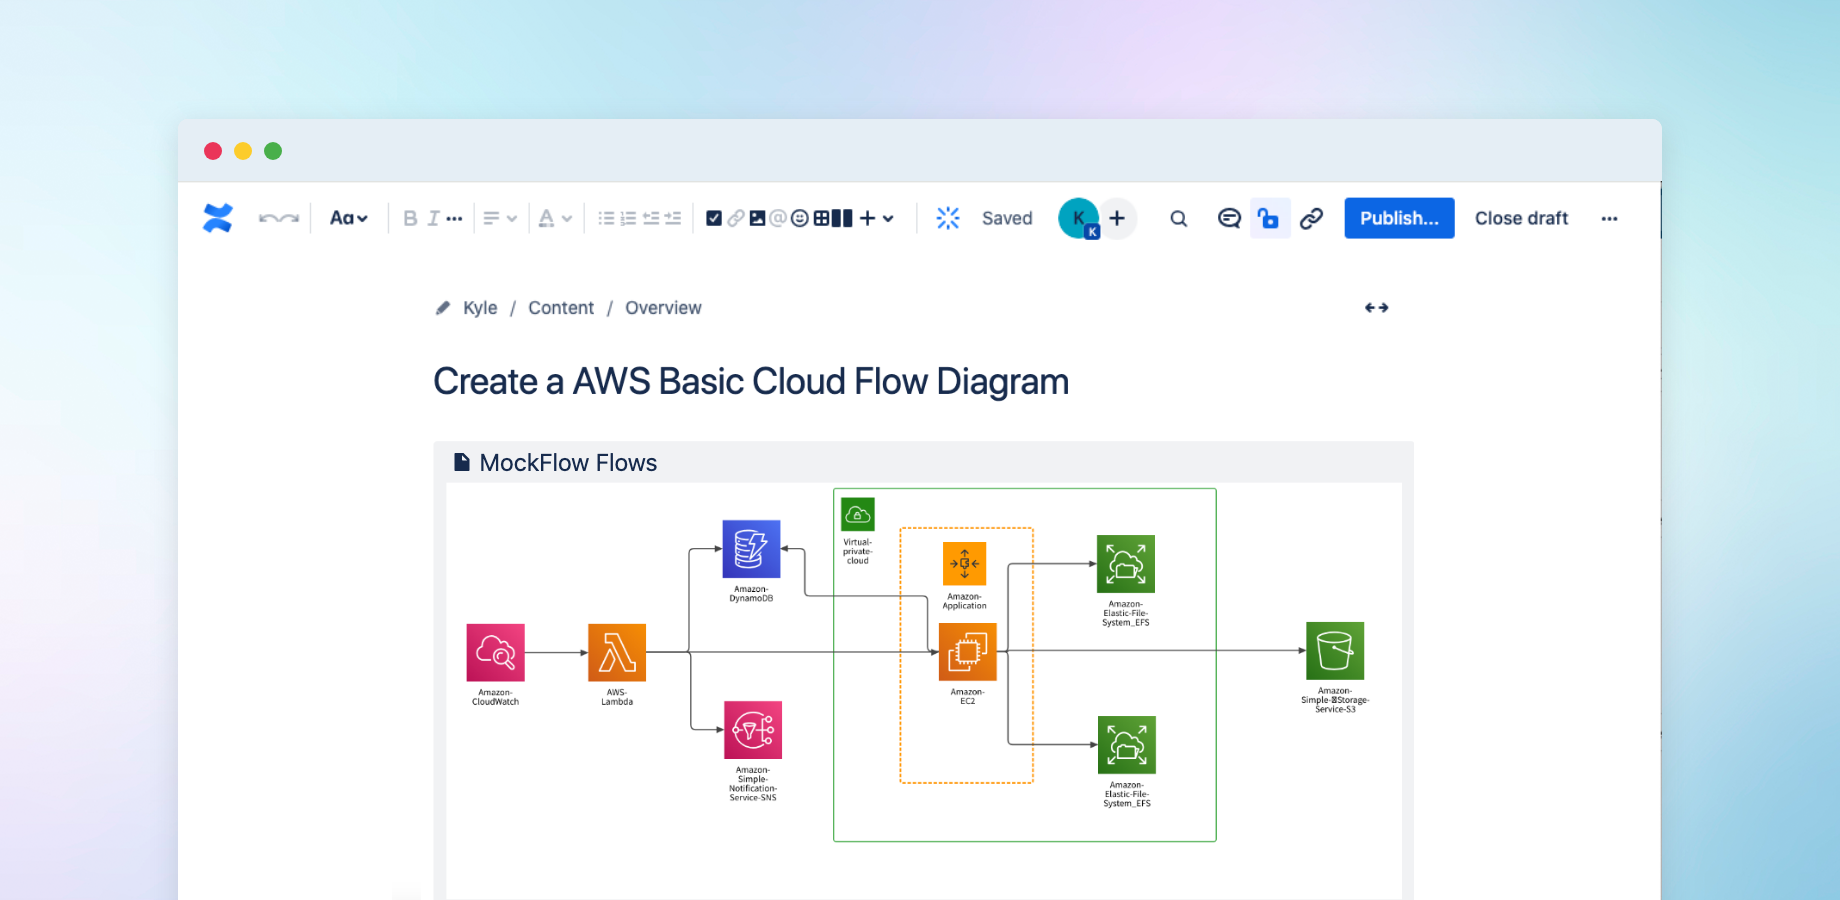
Task: Click Close draft
Action: click(x=1521, y=218)
